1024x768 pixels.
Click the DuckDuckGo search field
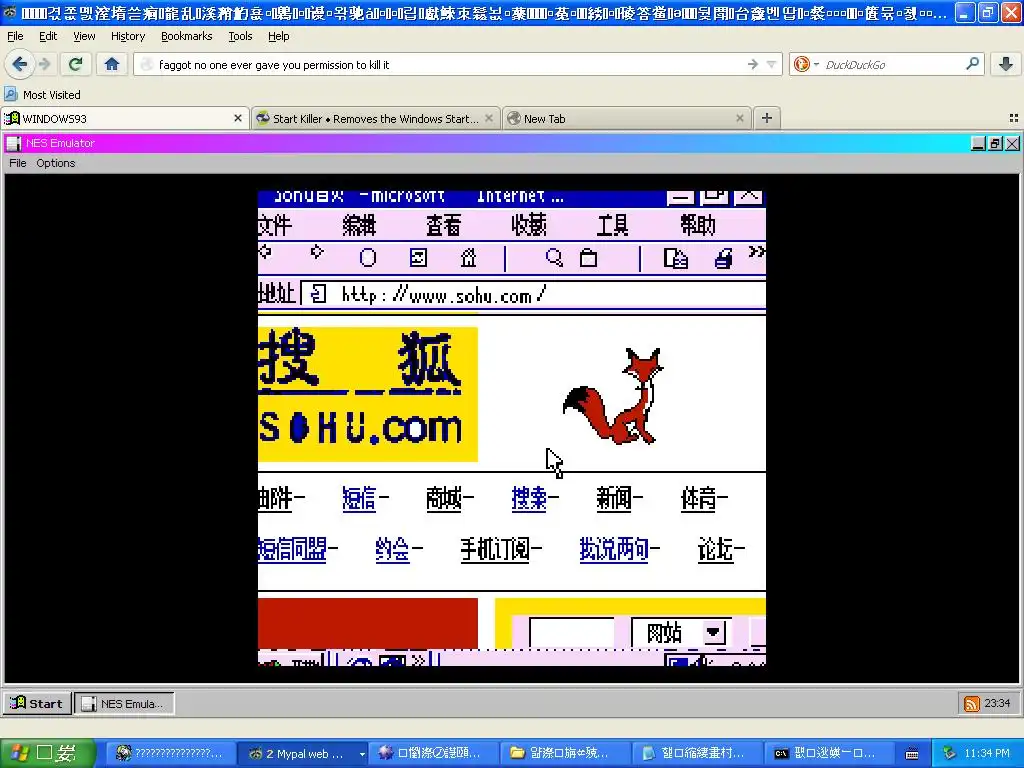891,64
